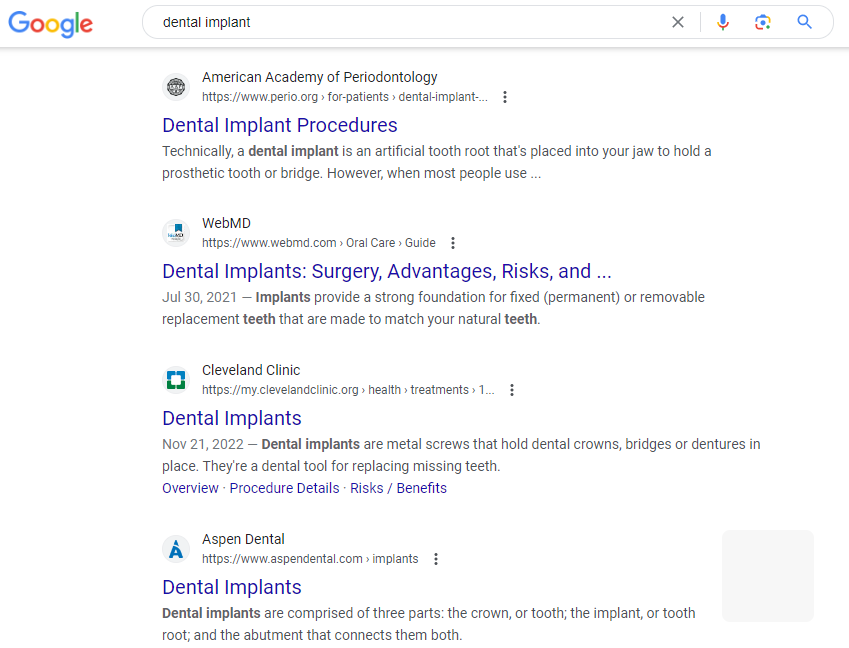Image resolution: width=849 pixels, height=648 pixels.
Task: Start voice search with the microphone icon
Action: (722, 22)
